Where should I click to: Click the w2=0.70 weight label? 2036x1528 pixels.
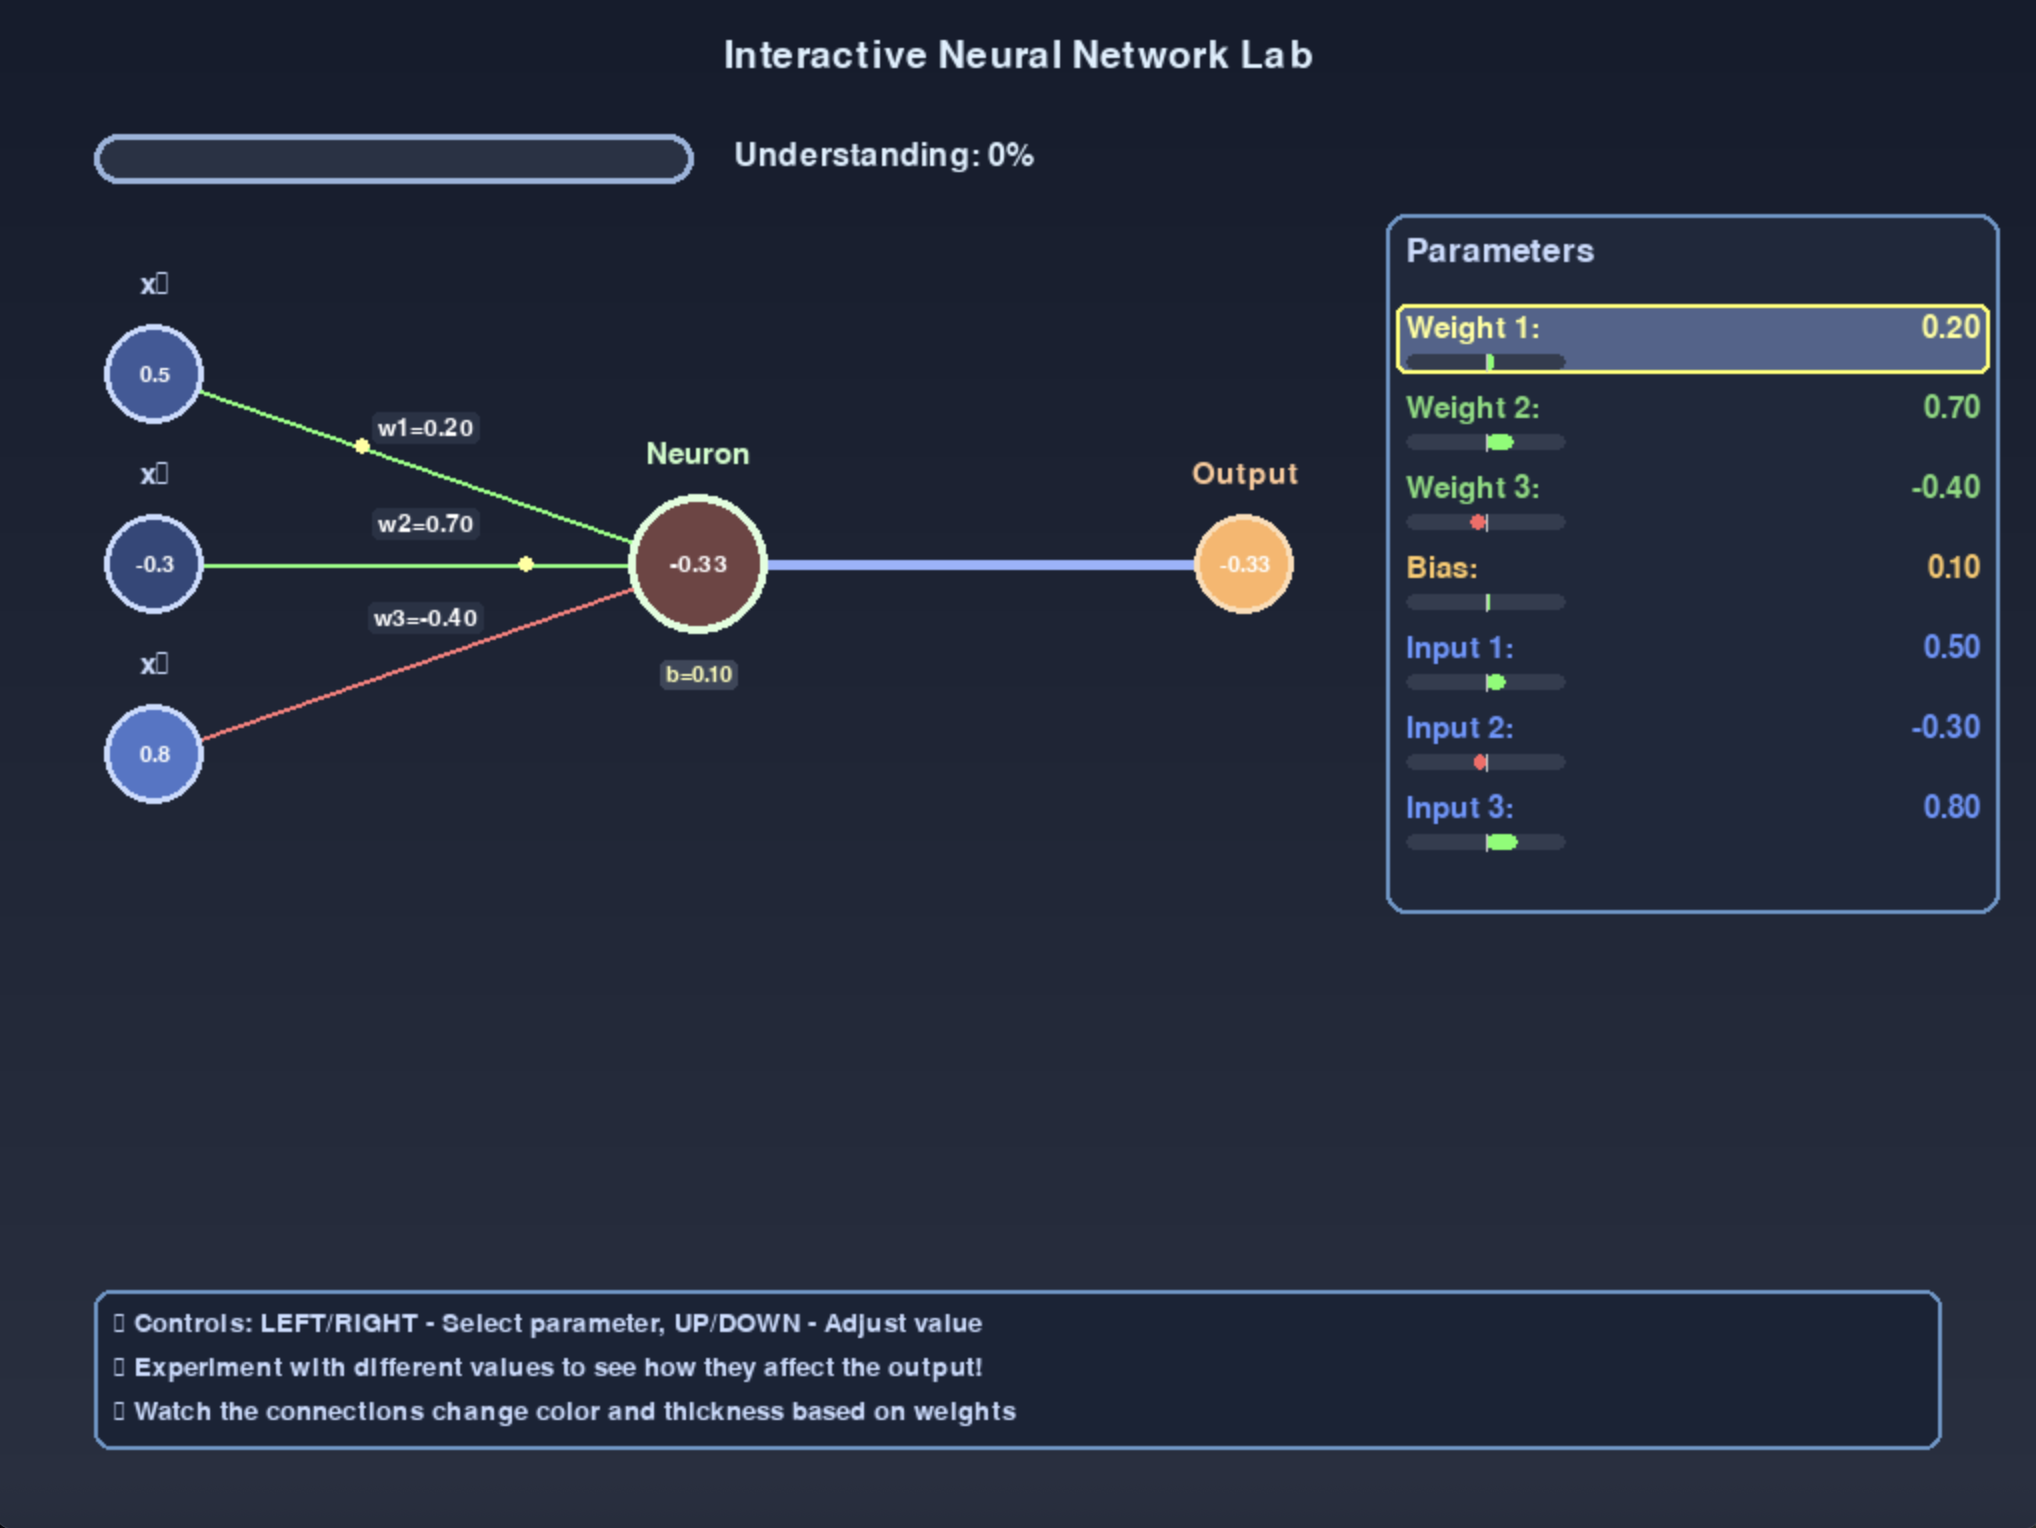tap(425, 523)
